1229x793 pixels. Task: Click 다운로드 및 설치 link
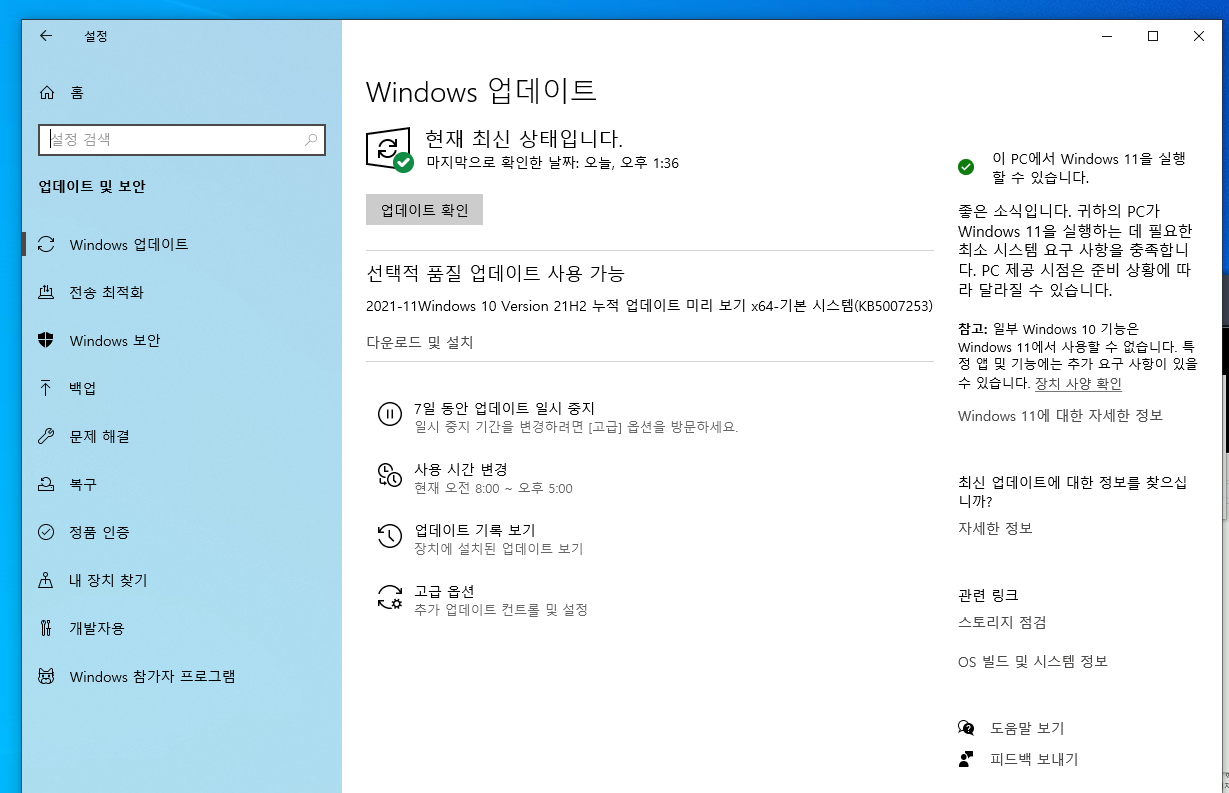pyautogui.click(x=420, y=343)
